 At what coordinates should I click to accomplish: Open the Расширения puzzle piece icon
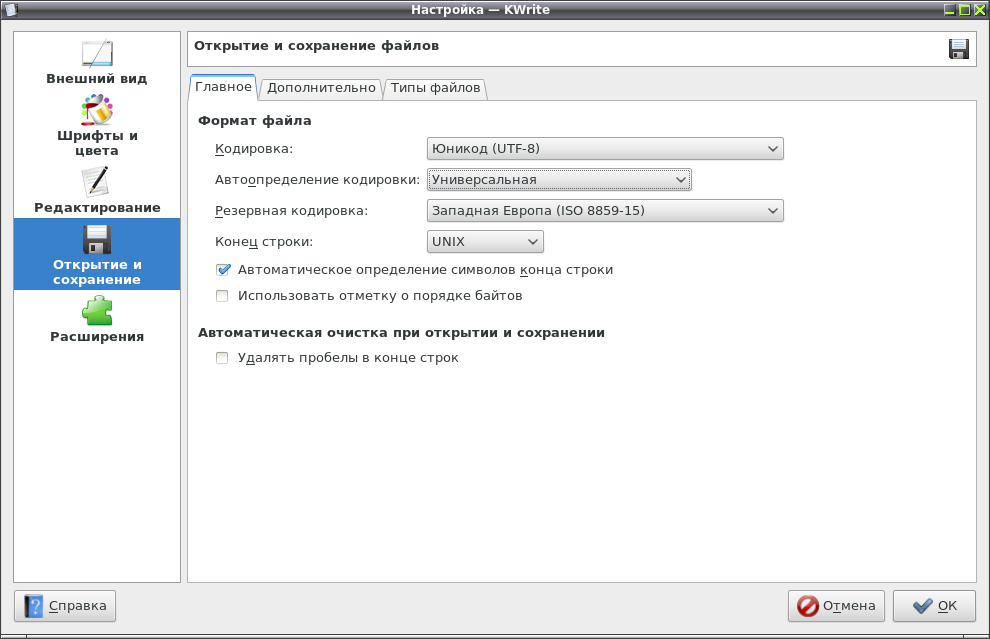click(x=97, y=311)
